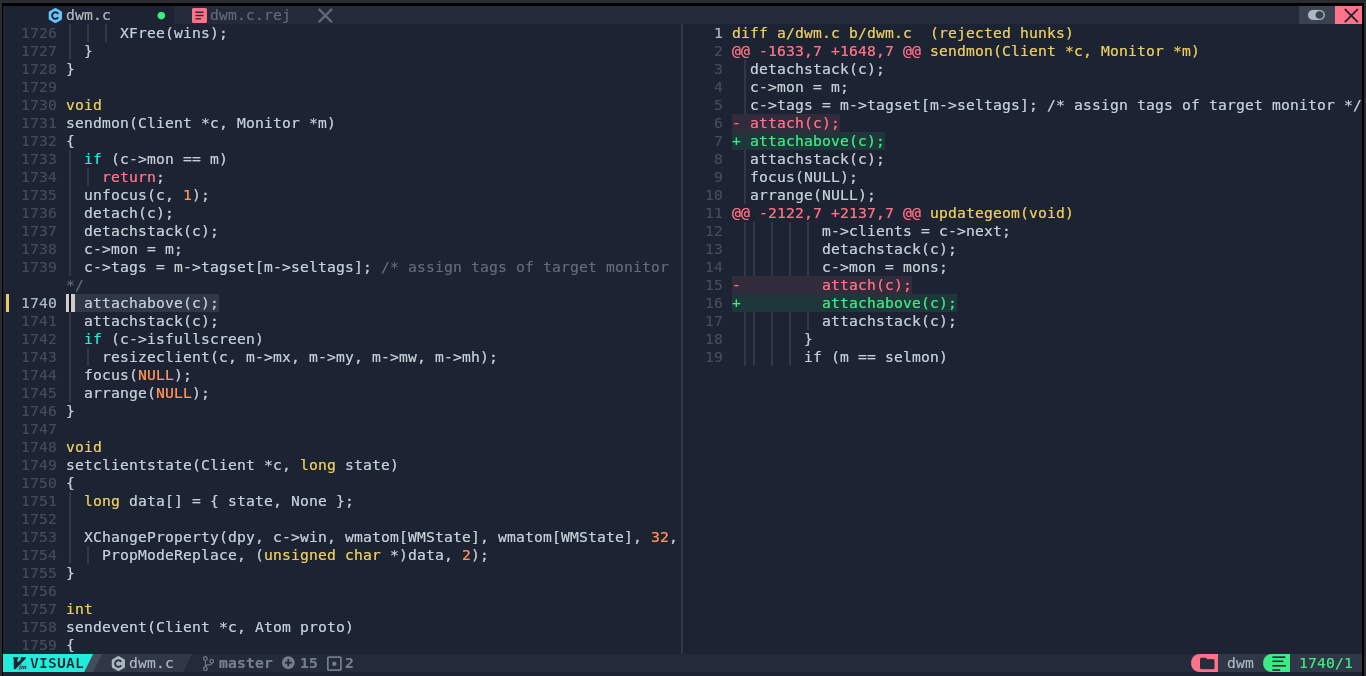Close the dwm.c.rej tab with its X

325,15
